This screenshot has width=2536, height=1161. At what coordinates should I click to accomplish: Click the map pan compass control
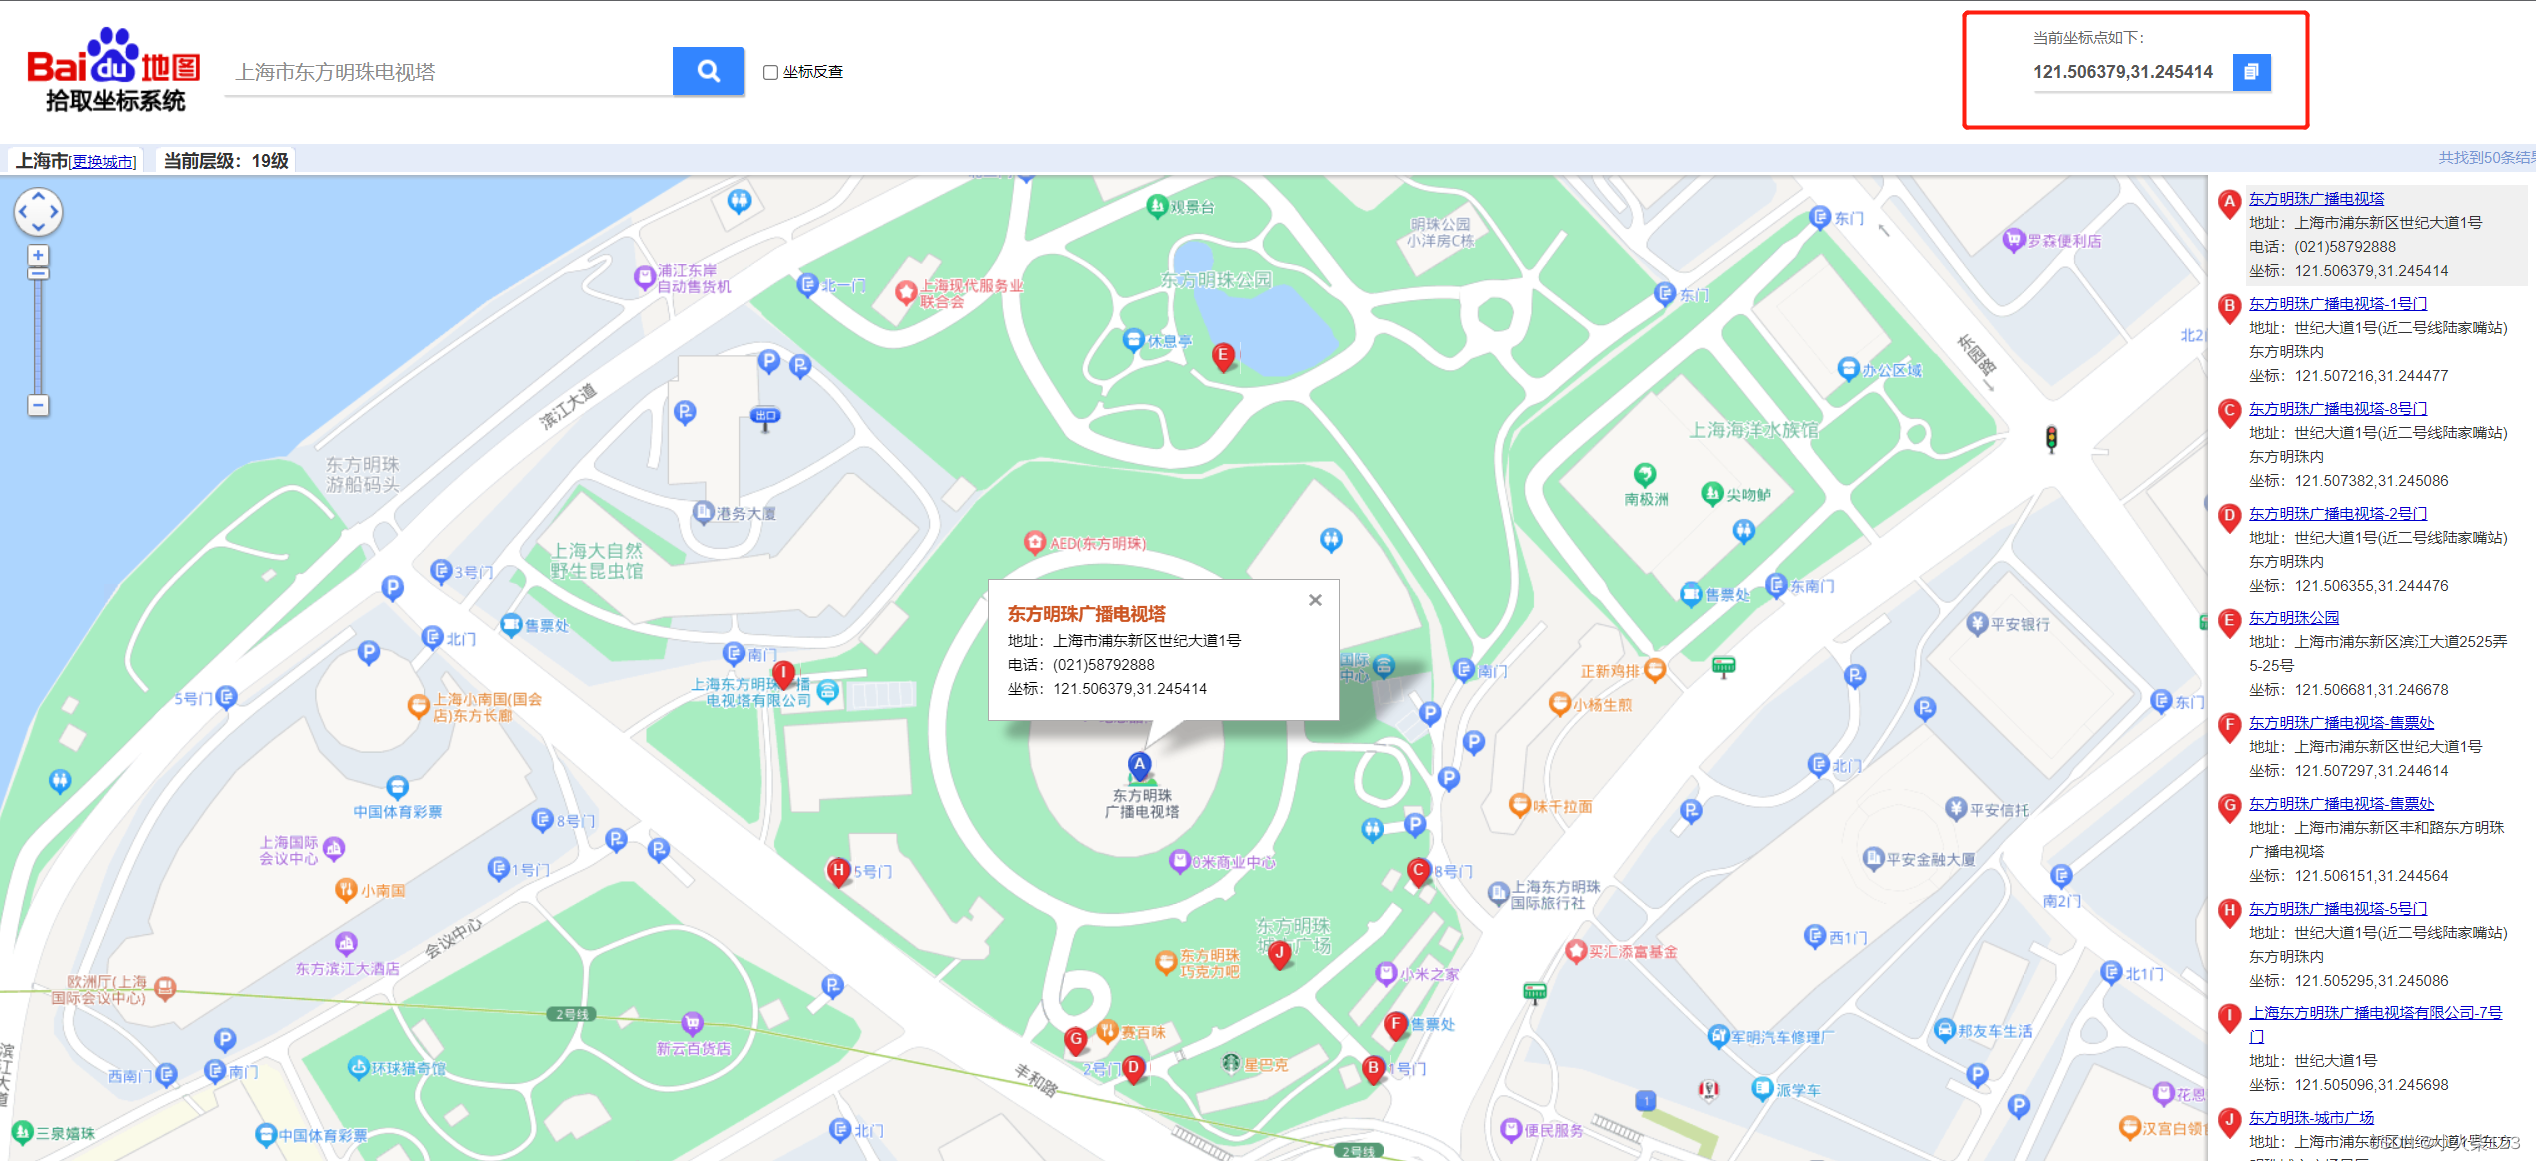[x=38, y=212]
